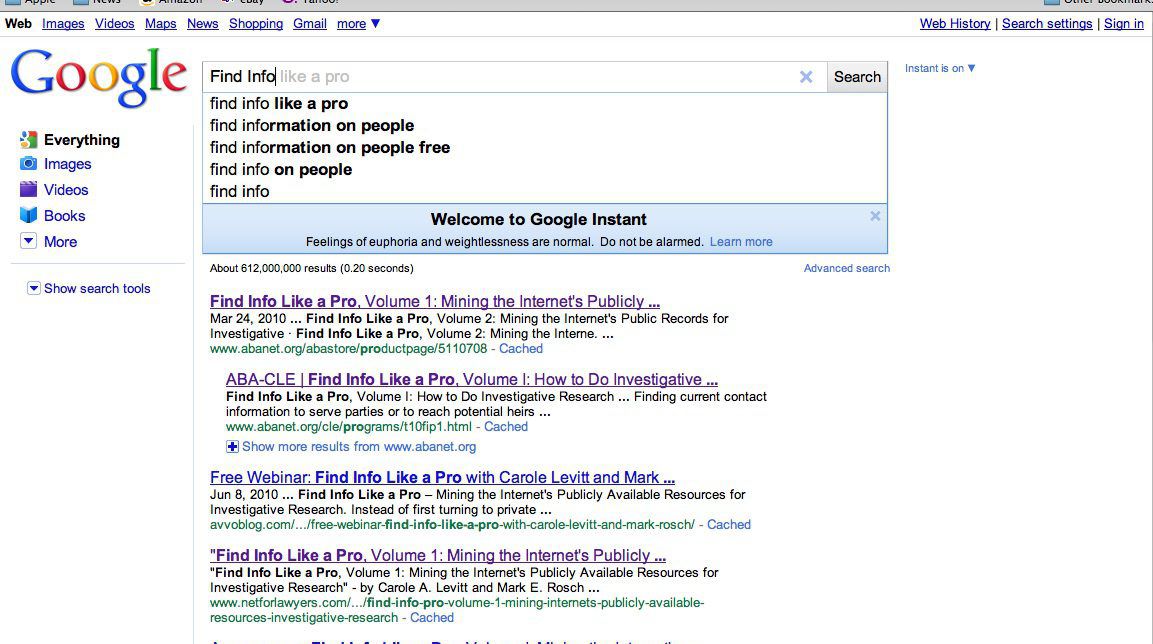This screenshot has height=644, width=1153.
Task: Open Cached link for netforlawyers result
Action: coord(432,618)
